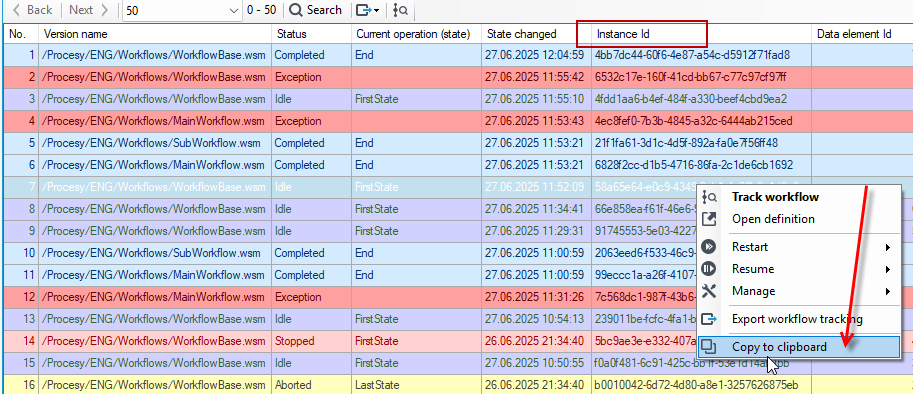Click the Open definition menu icon

point(709,219)
